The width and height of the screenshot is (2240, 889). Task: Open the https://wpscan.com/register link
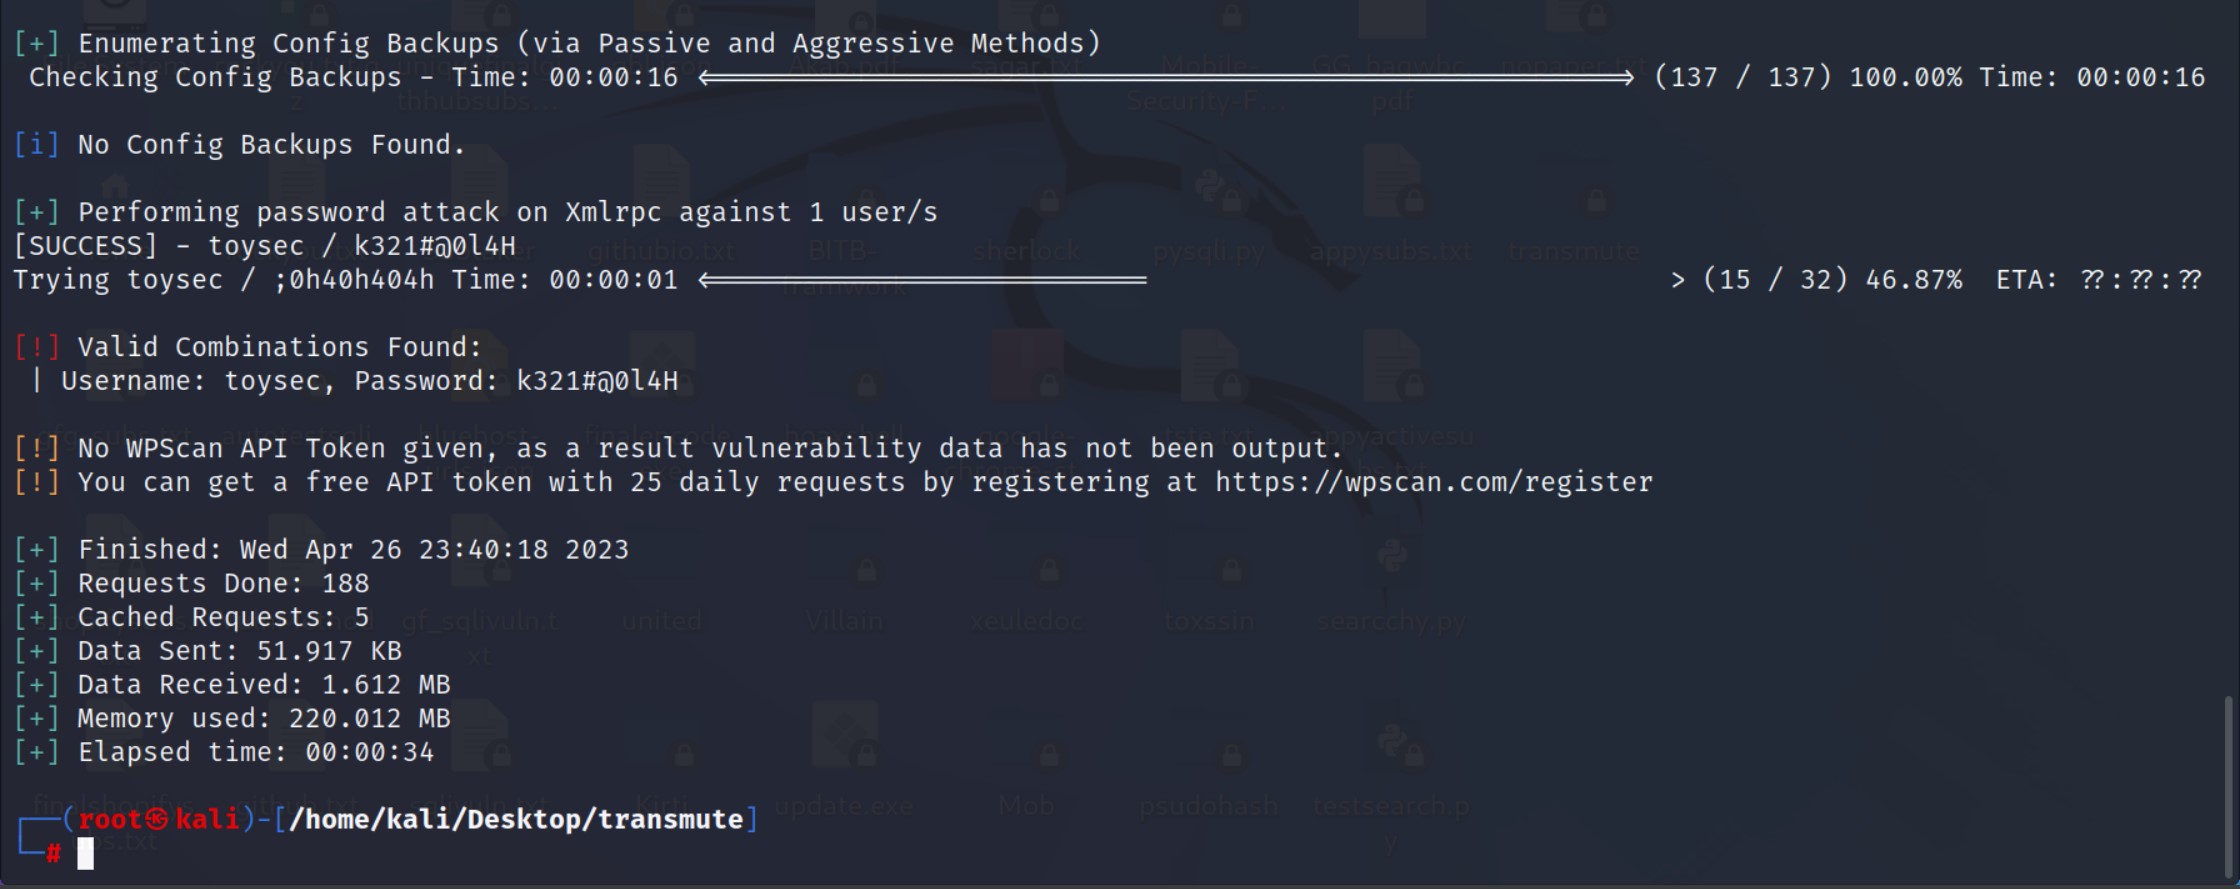pyautogui.click(x=1434, y=482)
